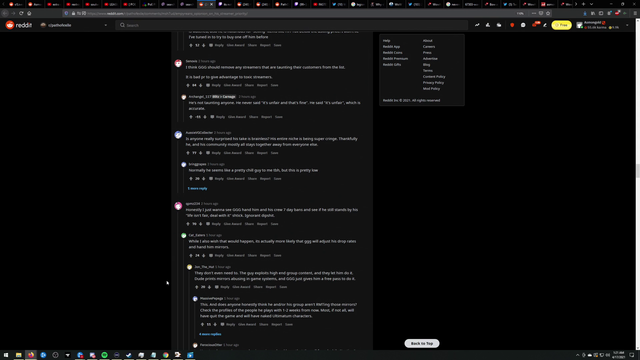Upvote bringgrapes' pretty chill guy comment
Screen dimensions: 640x360
191,178
